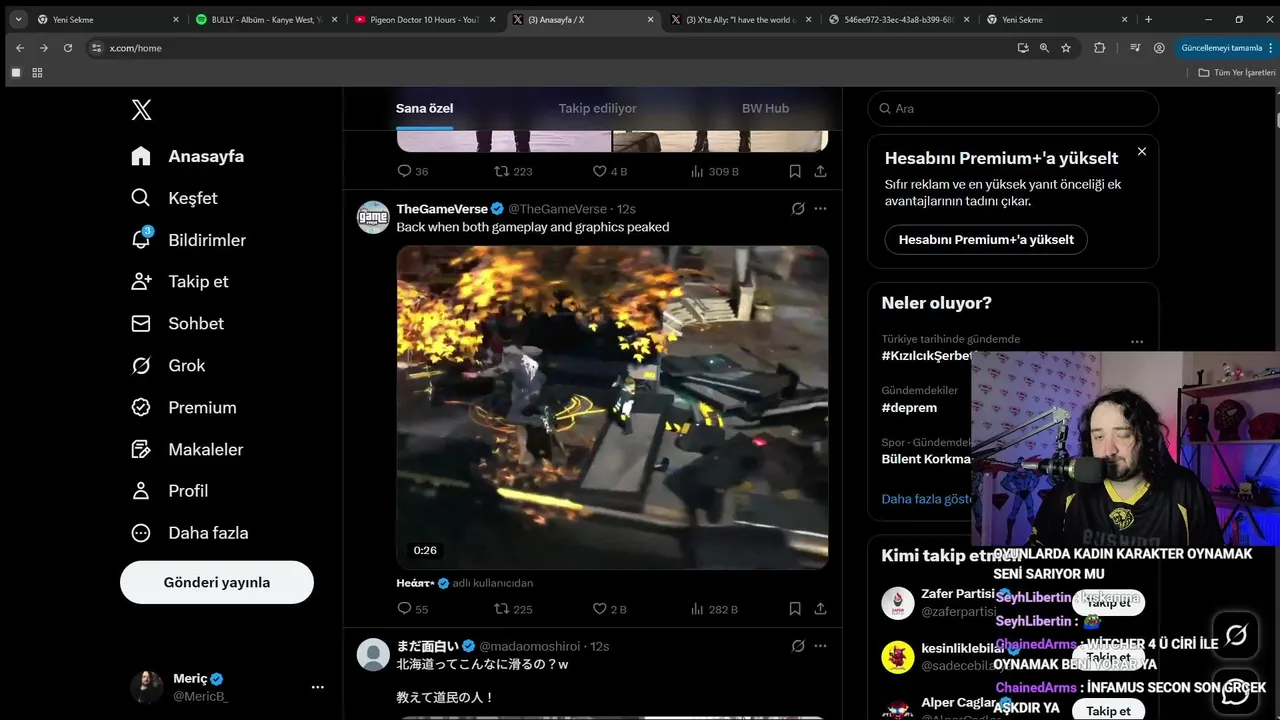Bookmark the post with 309 B views
The image size is (1280, 720).
[x=795, y=171]
